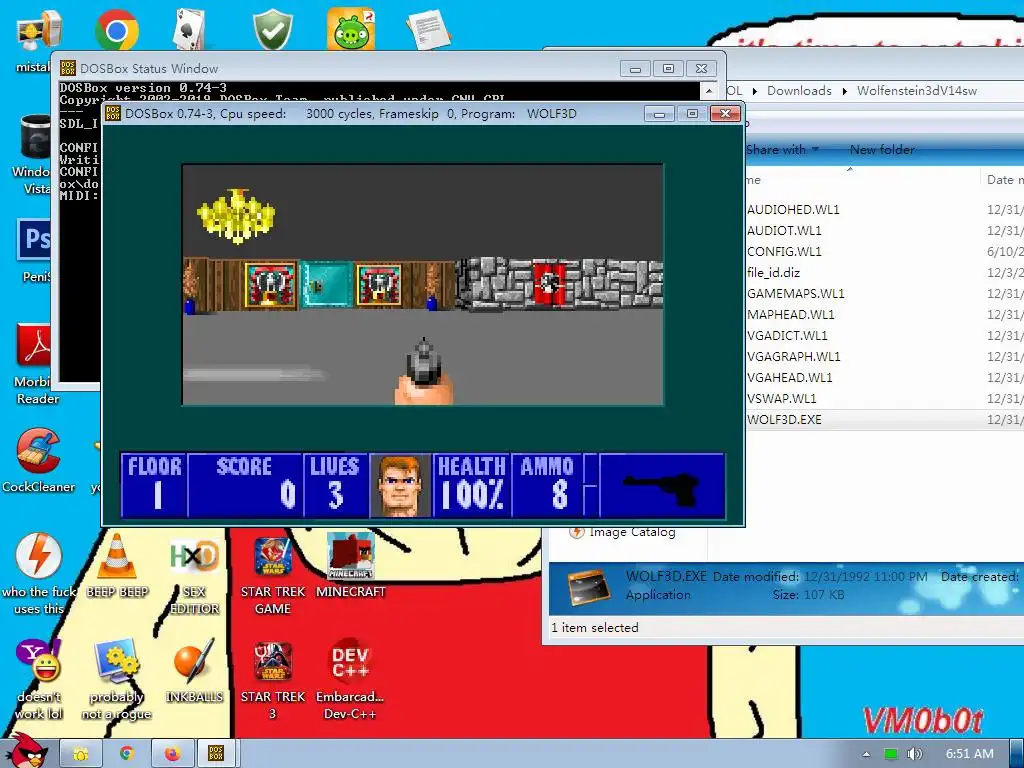Select the VGADICT.WL1 file

787,335
